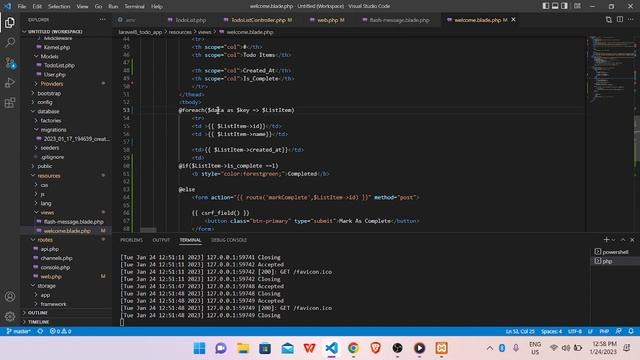Screen dimensions: 640x360
Task: Switch to the Output panel tab
Action: click(x=161, y=240)
